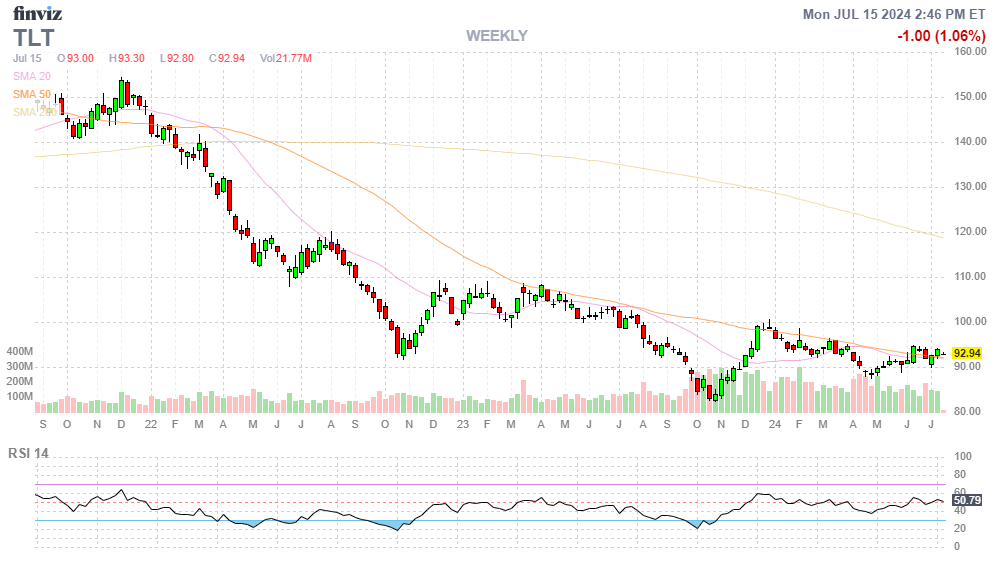Click the 50.79 RSI value tag

tap(966, 500)
